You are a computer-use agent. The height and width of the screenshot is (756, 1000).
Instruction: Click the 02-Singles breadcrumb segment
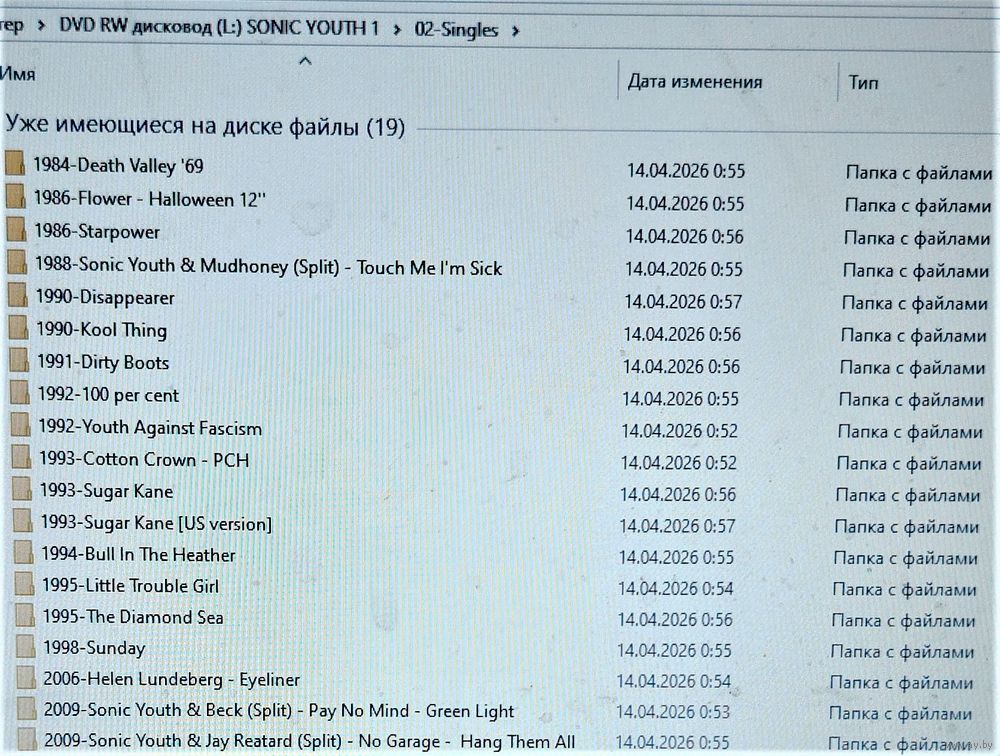click(x=456, y=30)
